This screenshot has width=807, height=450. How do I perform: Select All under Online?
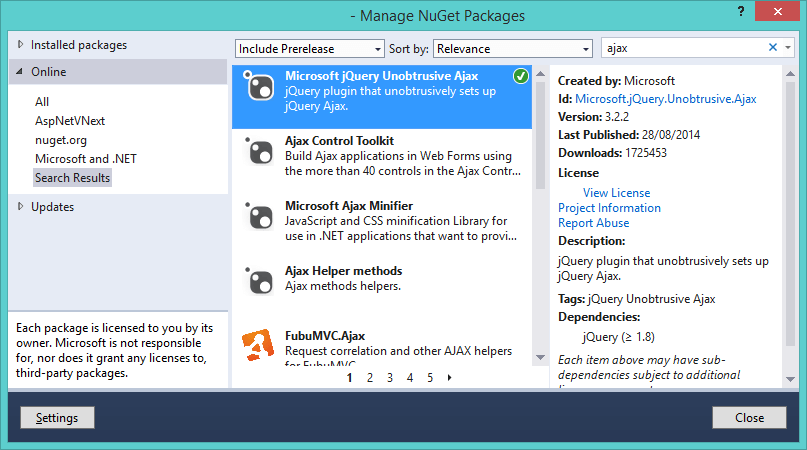tap(42, 102)
